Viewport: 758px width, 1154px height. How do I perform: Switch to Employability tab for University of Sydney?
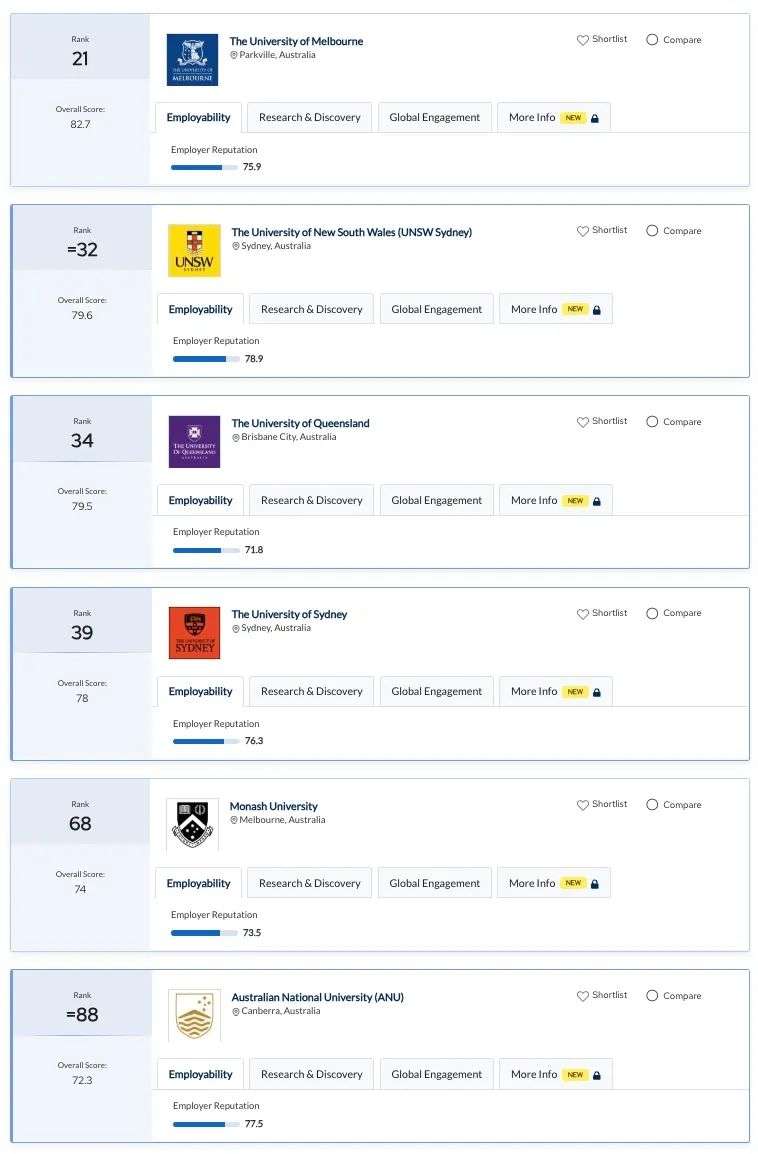point(200,692)
